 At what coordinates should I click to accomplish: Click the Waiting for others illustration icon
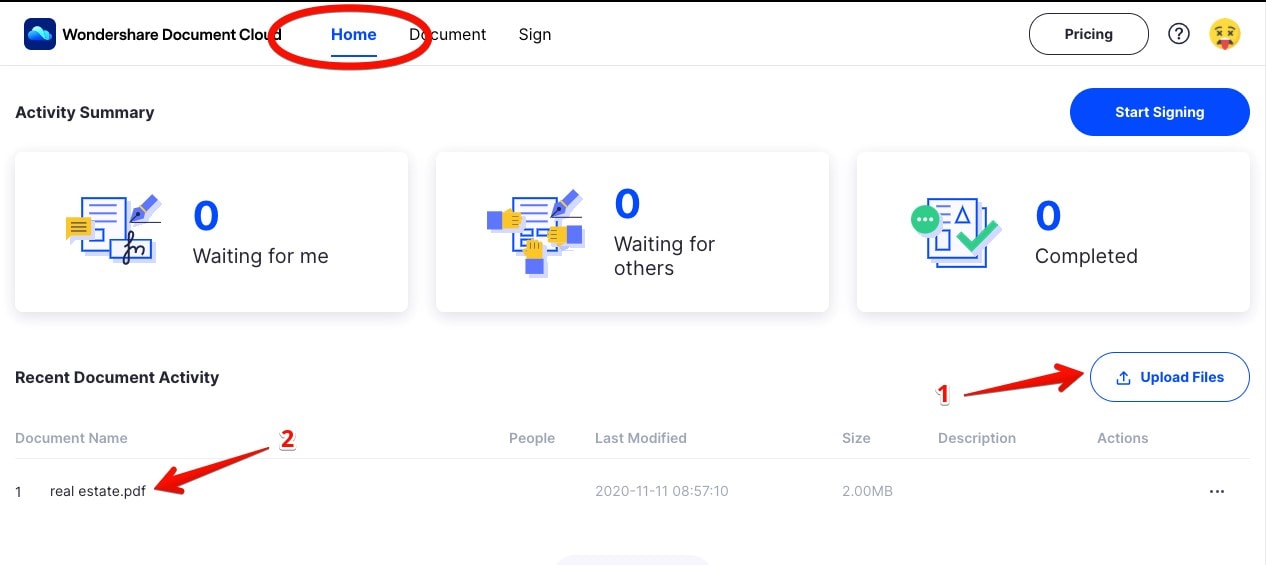coord(534,231)
